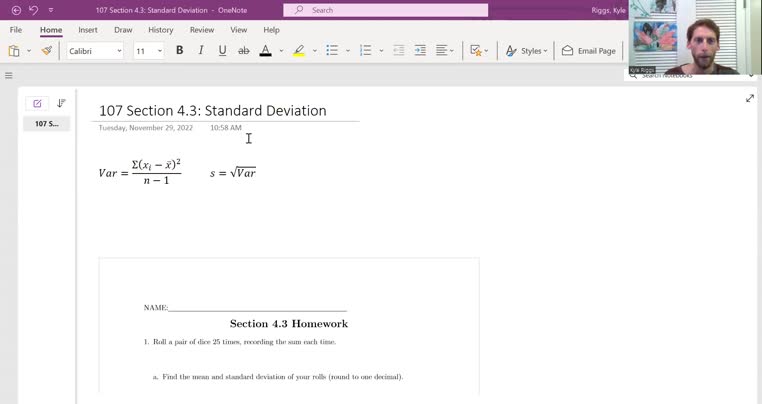Increase indent of the paragraph
Viewport: 762px width, 404px height.
click(420, 51)
